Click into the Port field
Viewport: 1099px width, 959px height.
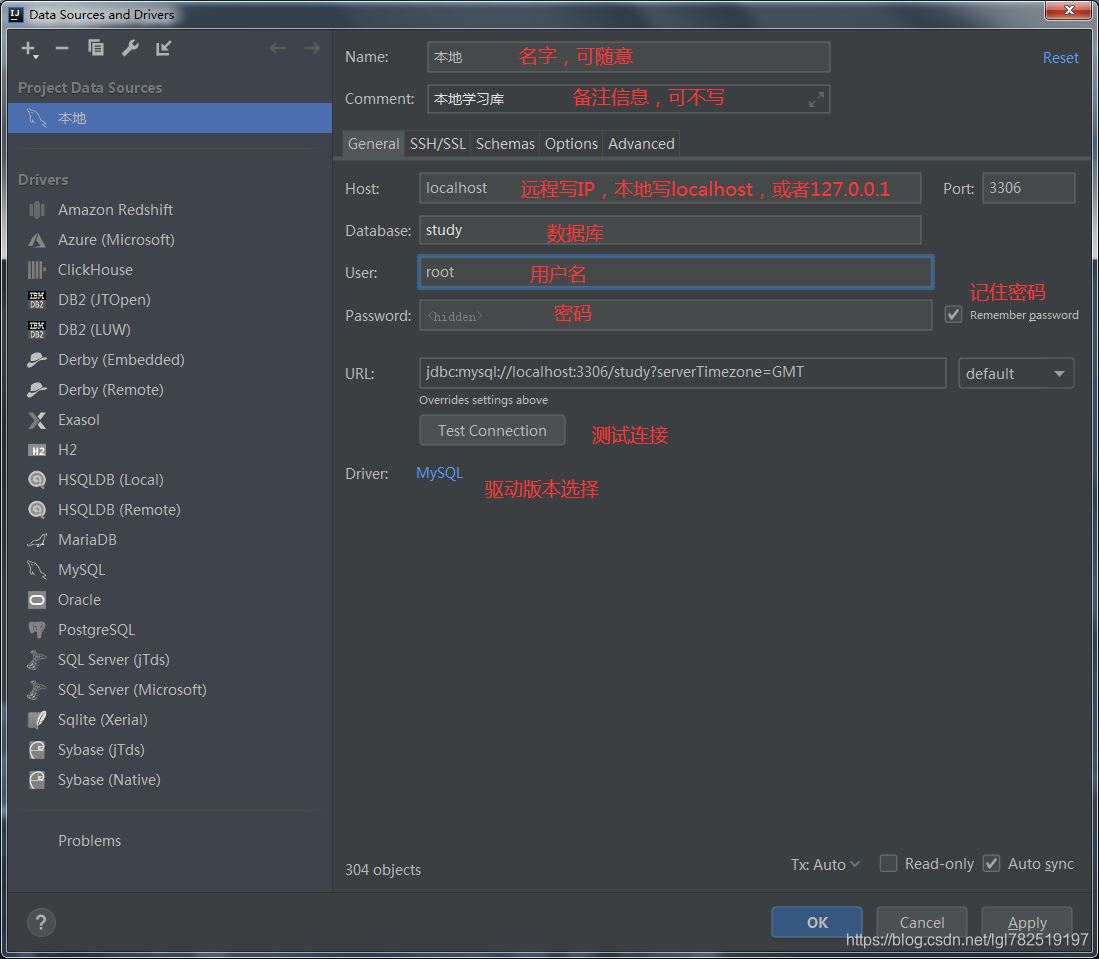pyautogui.click(x=1028, y=188)
